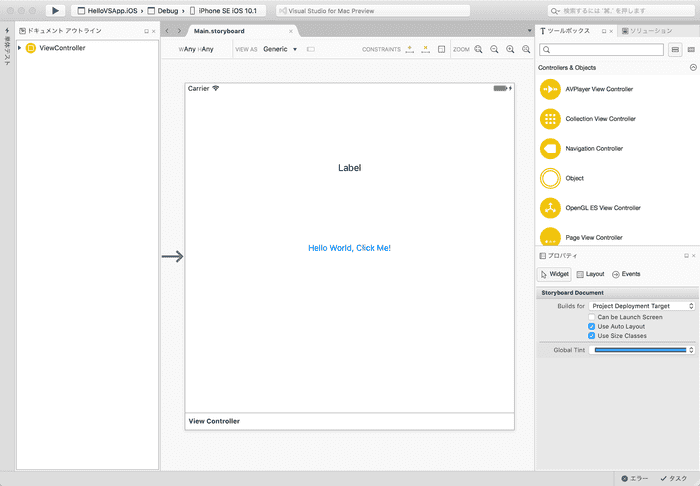Click the Object toolbox icon
Viewport: 700px width, 486px height.
[550, 178]
